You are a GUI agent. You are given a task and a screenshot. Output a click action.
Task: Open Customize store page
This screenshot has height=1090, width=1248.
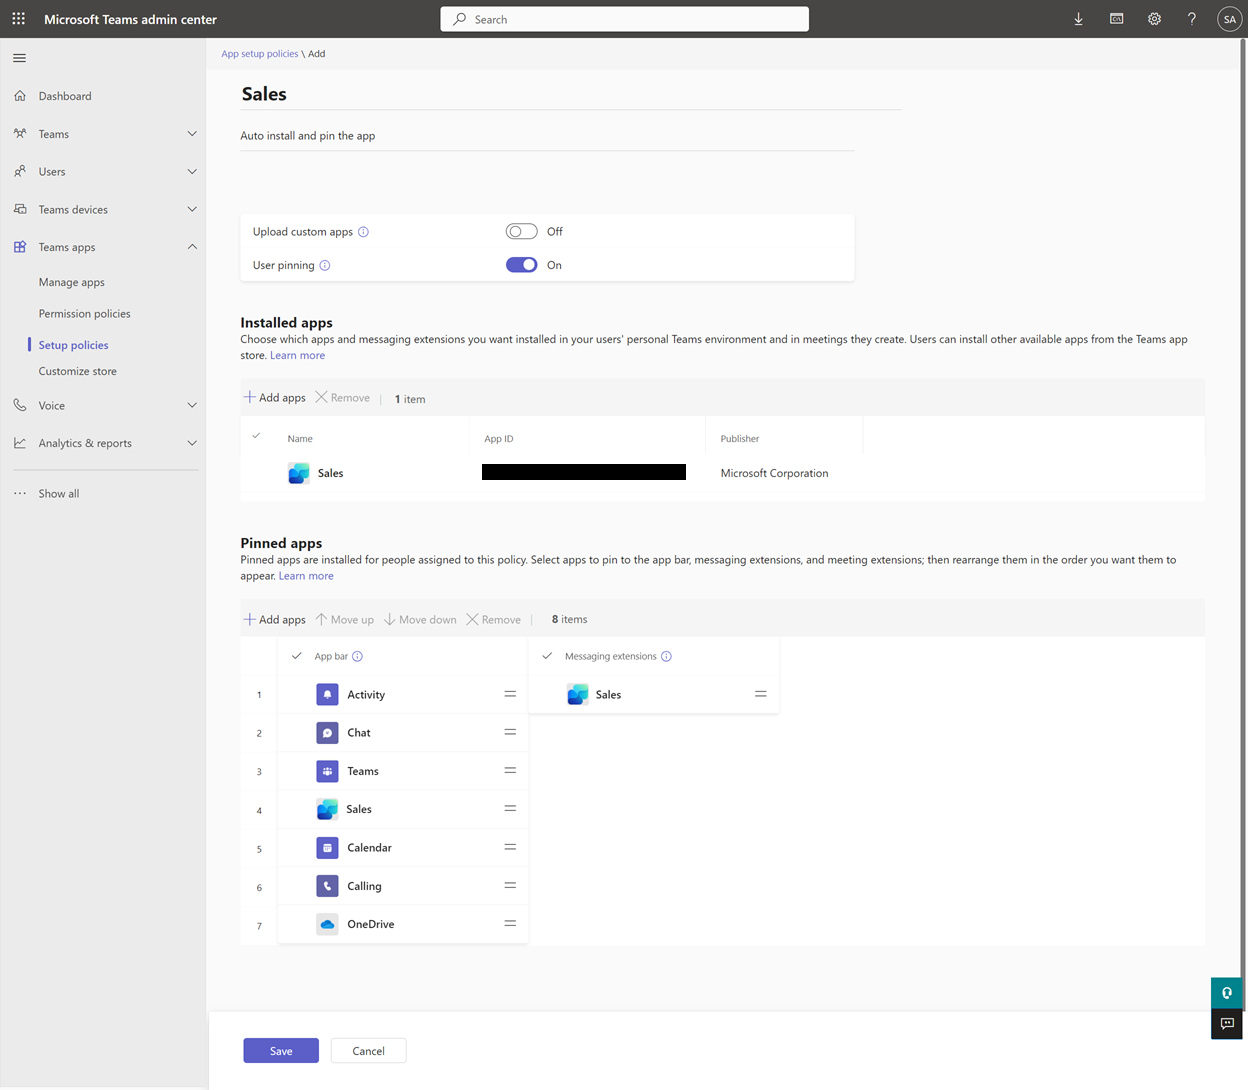pos(78,371)
